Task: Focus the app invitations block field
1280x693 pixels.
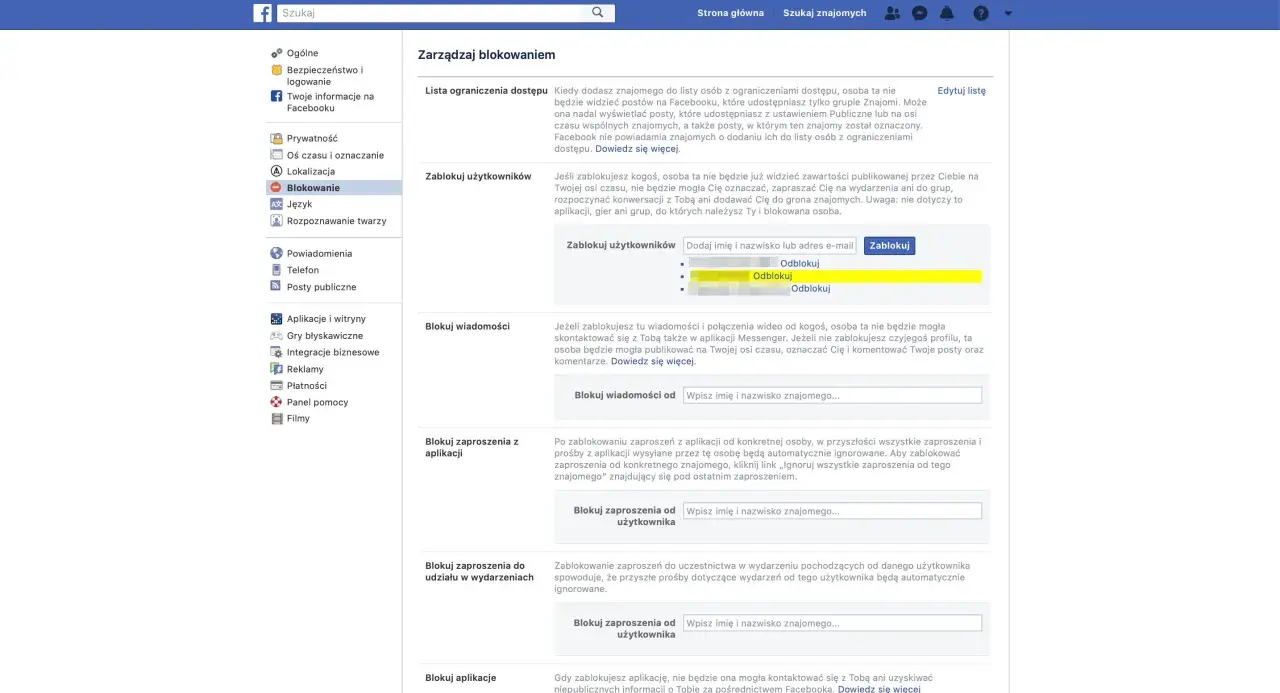Action: (832, 511)
